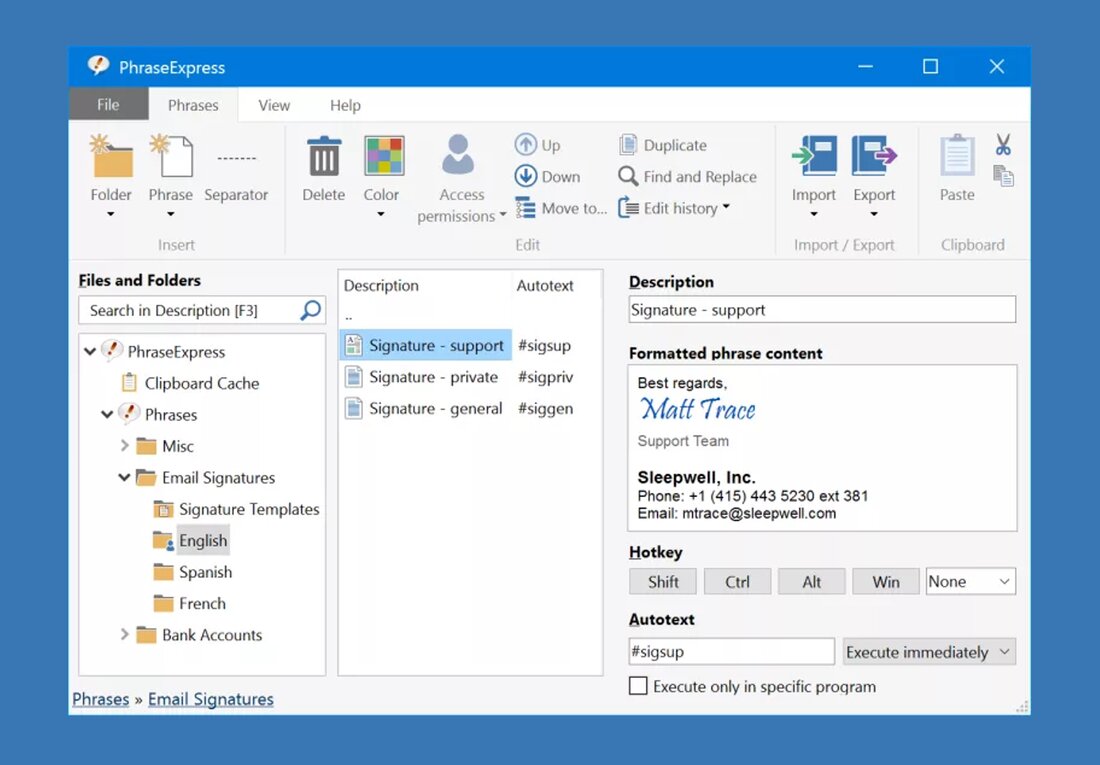Insert a new Folder via ribbon icon
The image size is (1100, 765).
(111, 156)
